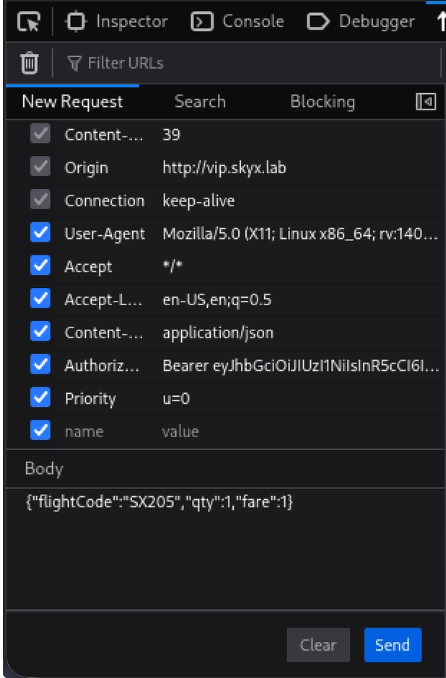Click the filter funnel icon
Screen dimensions: 446x678
74,64
